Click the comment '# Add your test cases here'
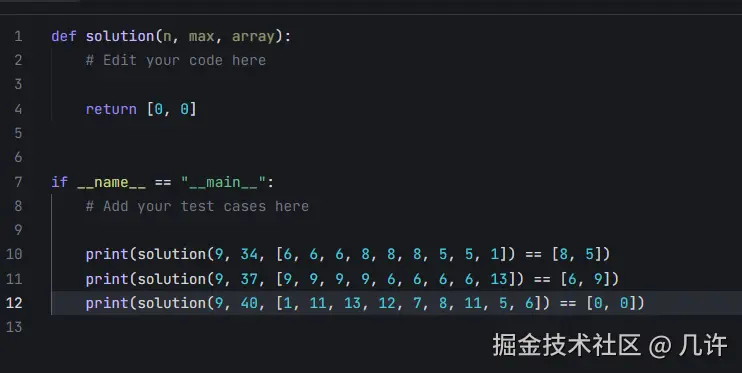Screen dimensions: 742x373 tap(197, 206)
